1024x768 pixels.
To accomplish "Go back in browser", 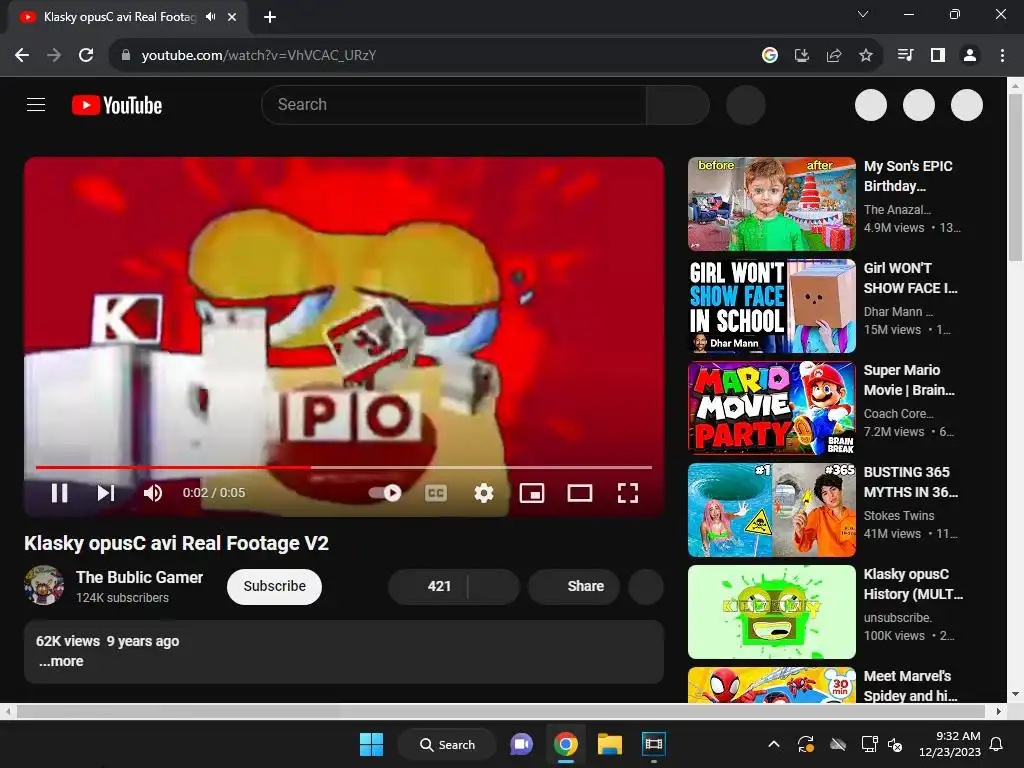I will (22, 56).
